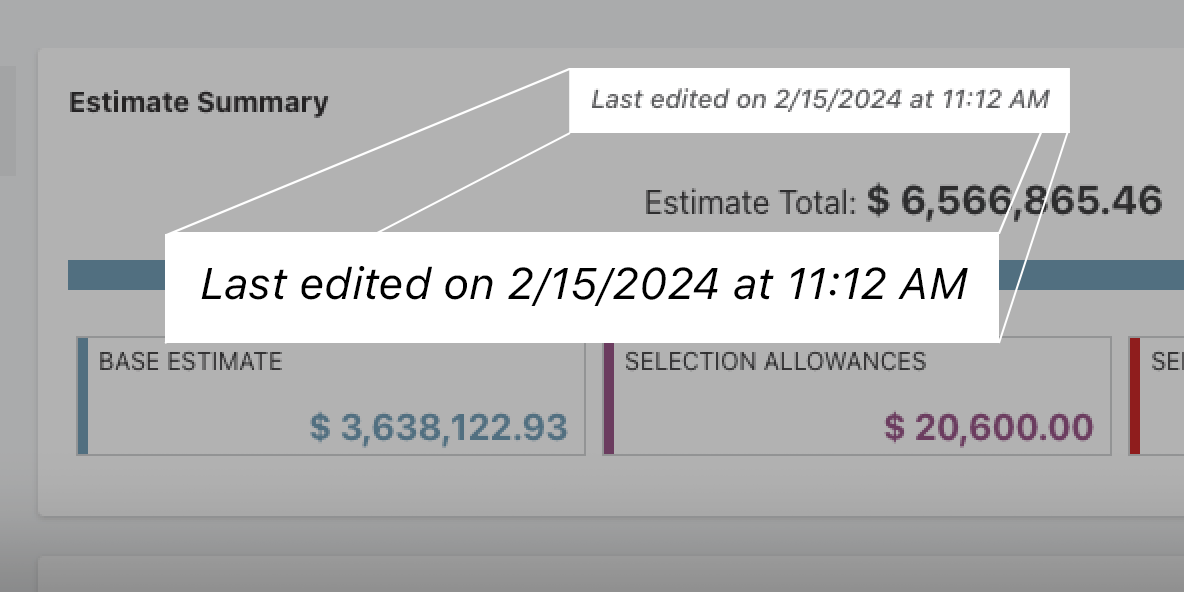Click the Estimate Summary heading
This screenshot has width=1184, height=592.
[x=198, y=102]
